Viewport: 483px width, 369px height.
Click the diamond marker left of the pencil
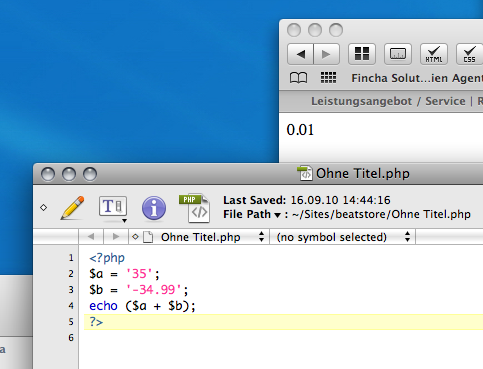(44, 207)
